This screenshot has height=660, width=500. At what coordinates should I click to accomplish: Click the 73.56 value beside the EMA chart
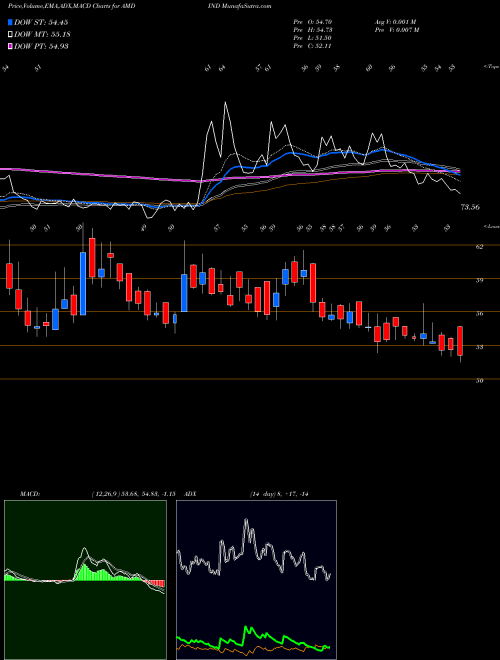coord(471,207)
